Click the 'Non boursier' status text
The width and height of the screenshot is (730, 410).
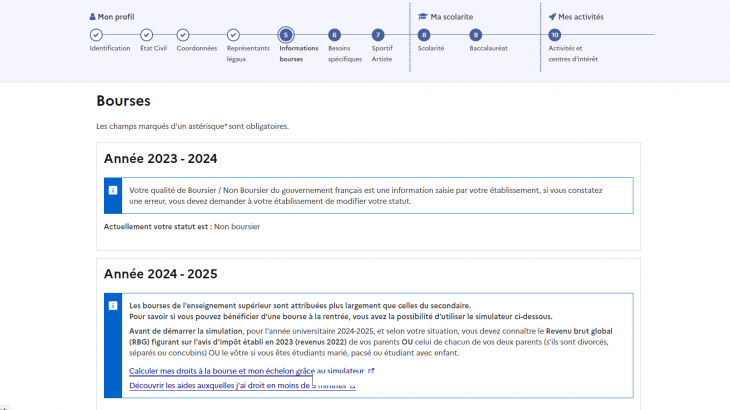click(237, 227)
